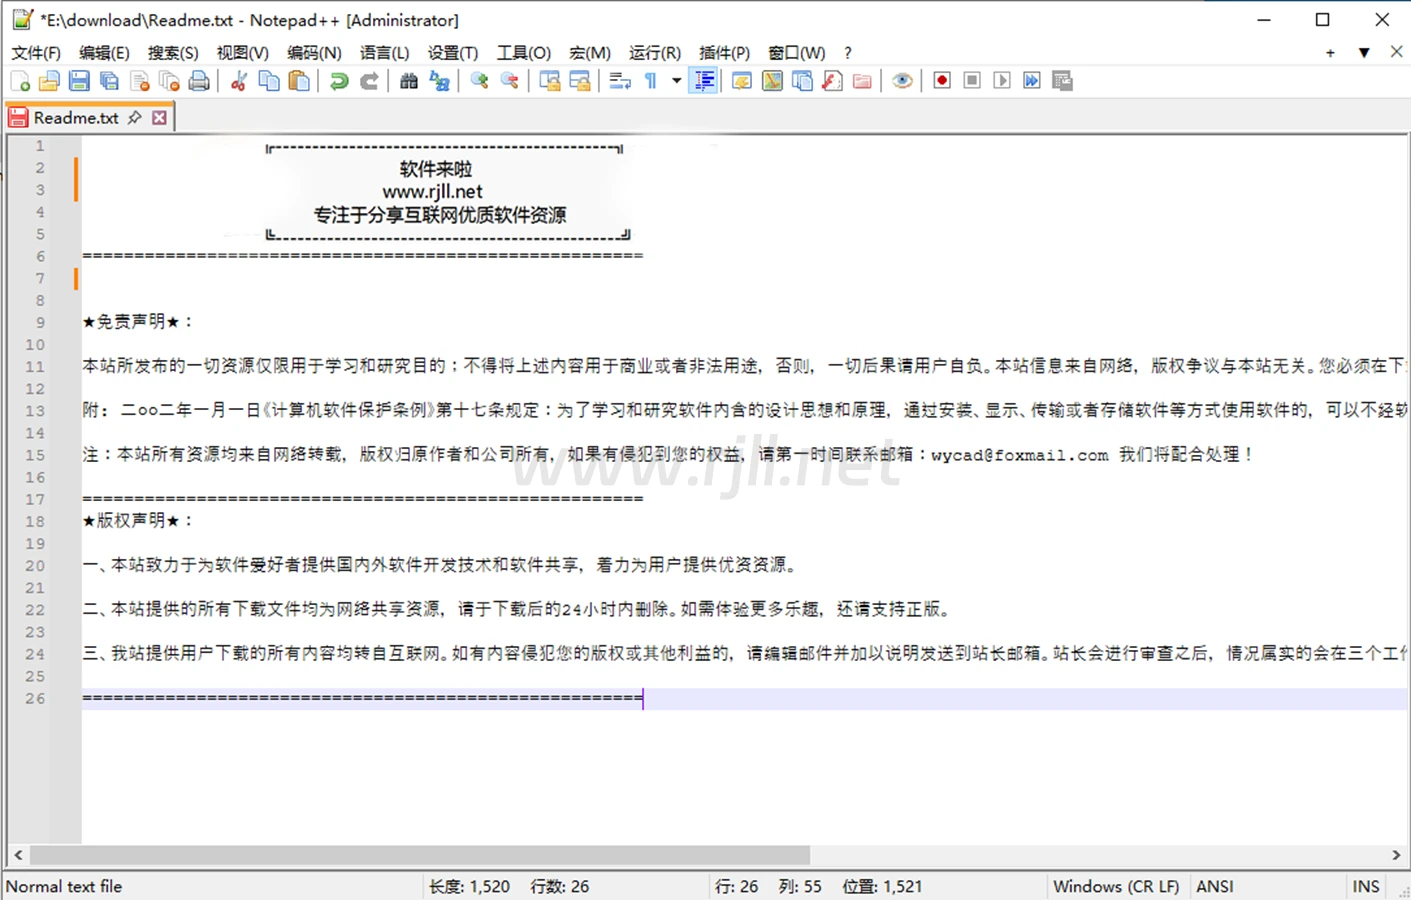
Task: Click the Windows (CR LF) status bar field
Action: click(x=1116, y=886)
